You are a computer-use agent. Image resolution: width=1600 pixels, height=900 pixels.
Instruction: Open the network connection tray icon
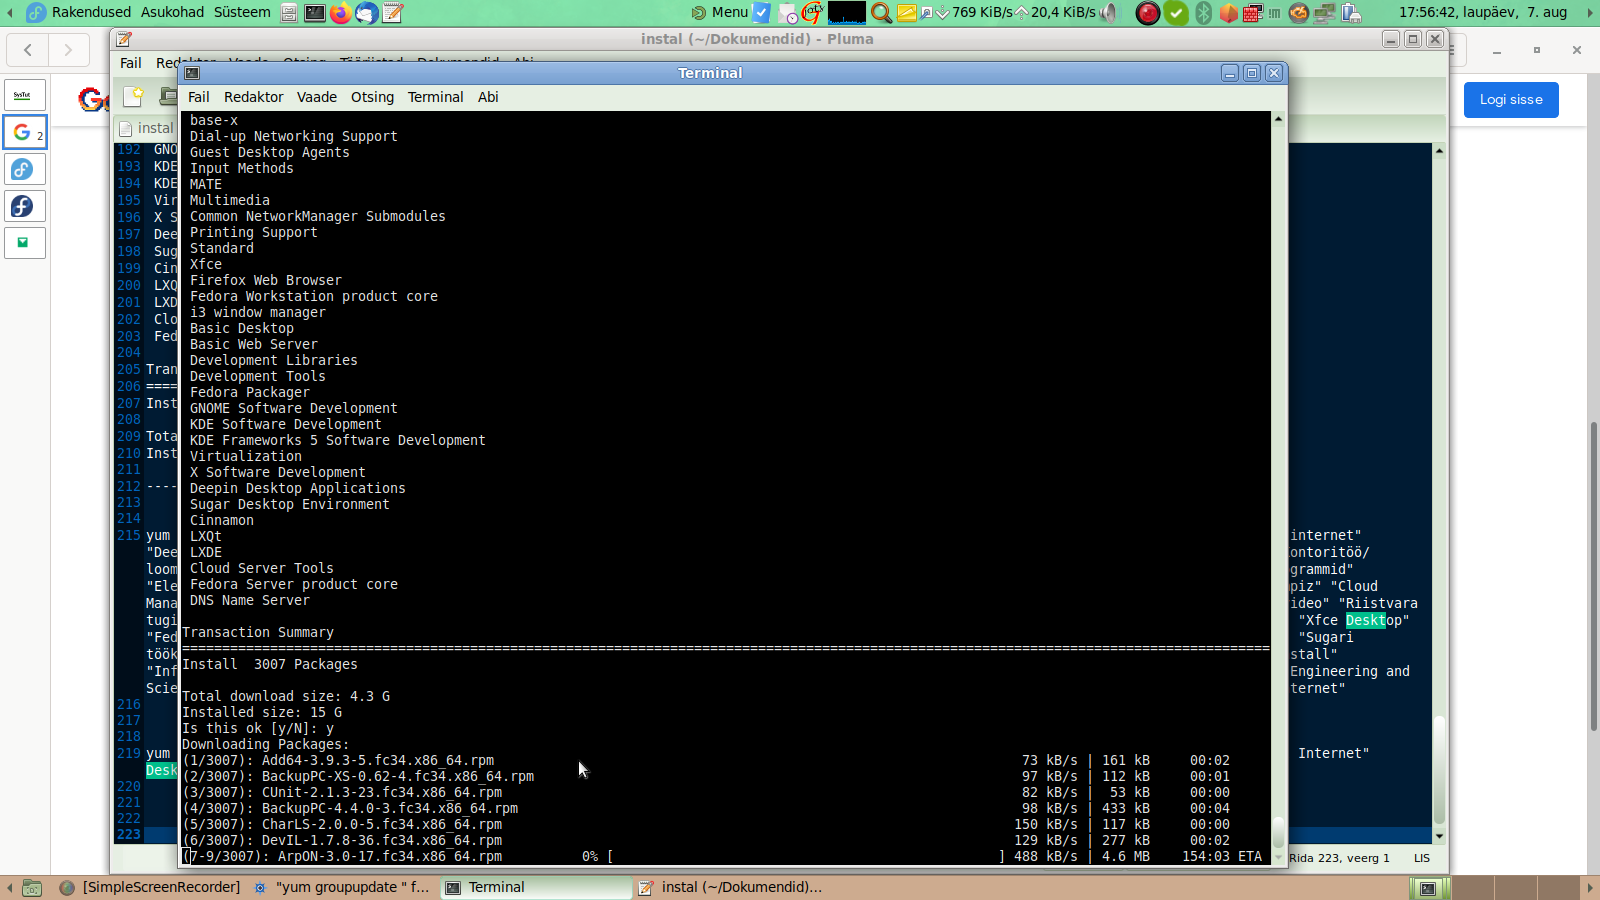click(x=1325, y=12)
